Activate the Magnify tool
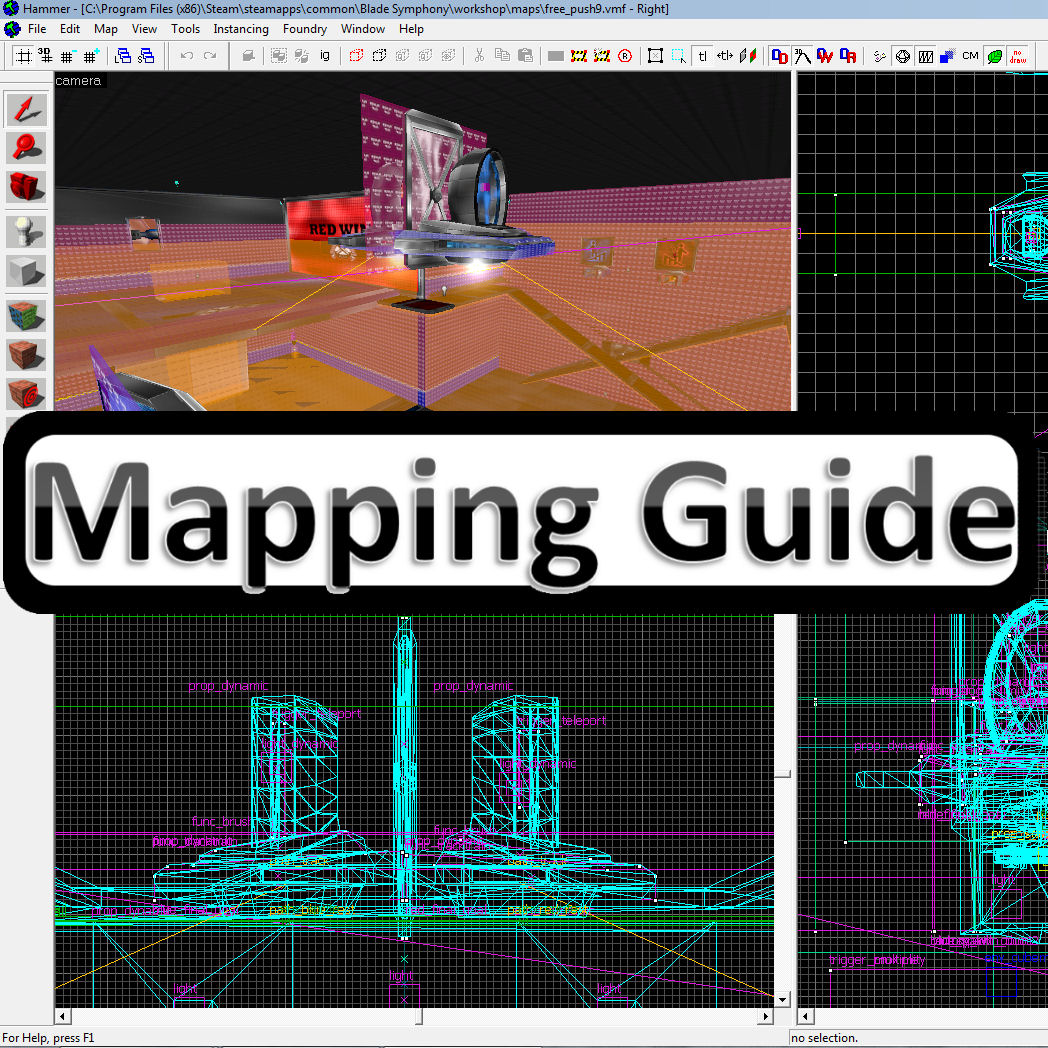This screenshot has width=1048, height=1048. click(x=26, y=147)
